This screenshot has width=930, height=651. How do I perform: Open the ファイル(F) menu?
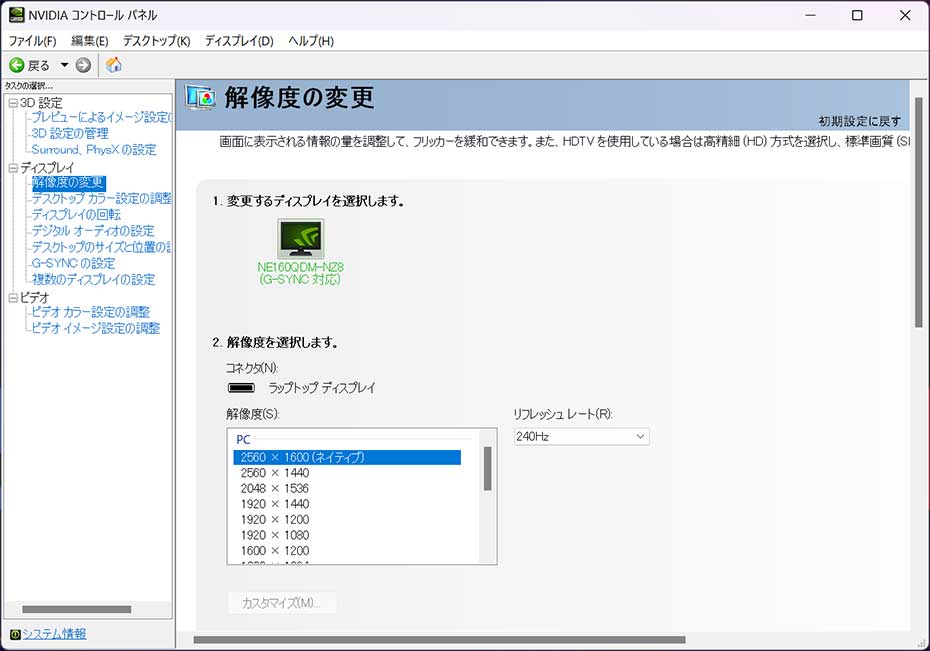coord(32,41)
